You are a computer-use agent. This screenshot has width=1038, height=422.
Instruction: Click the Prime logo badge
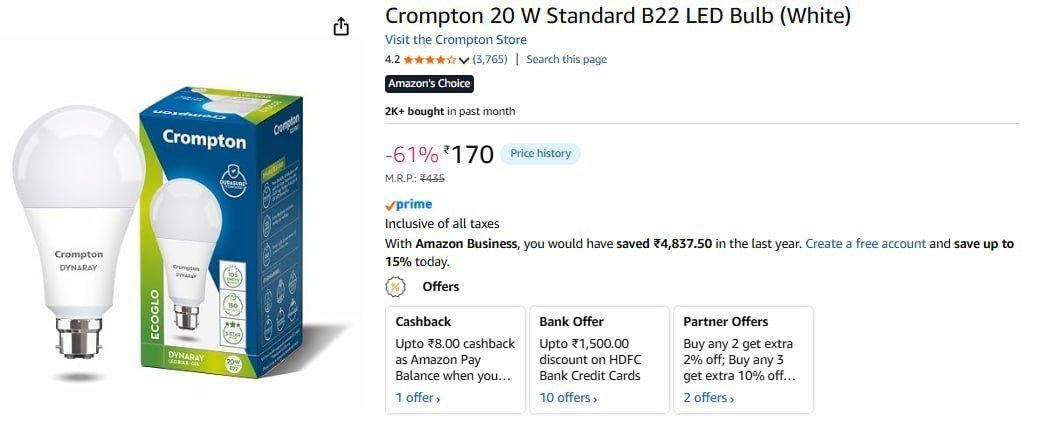408,205
